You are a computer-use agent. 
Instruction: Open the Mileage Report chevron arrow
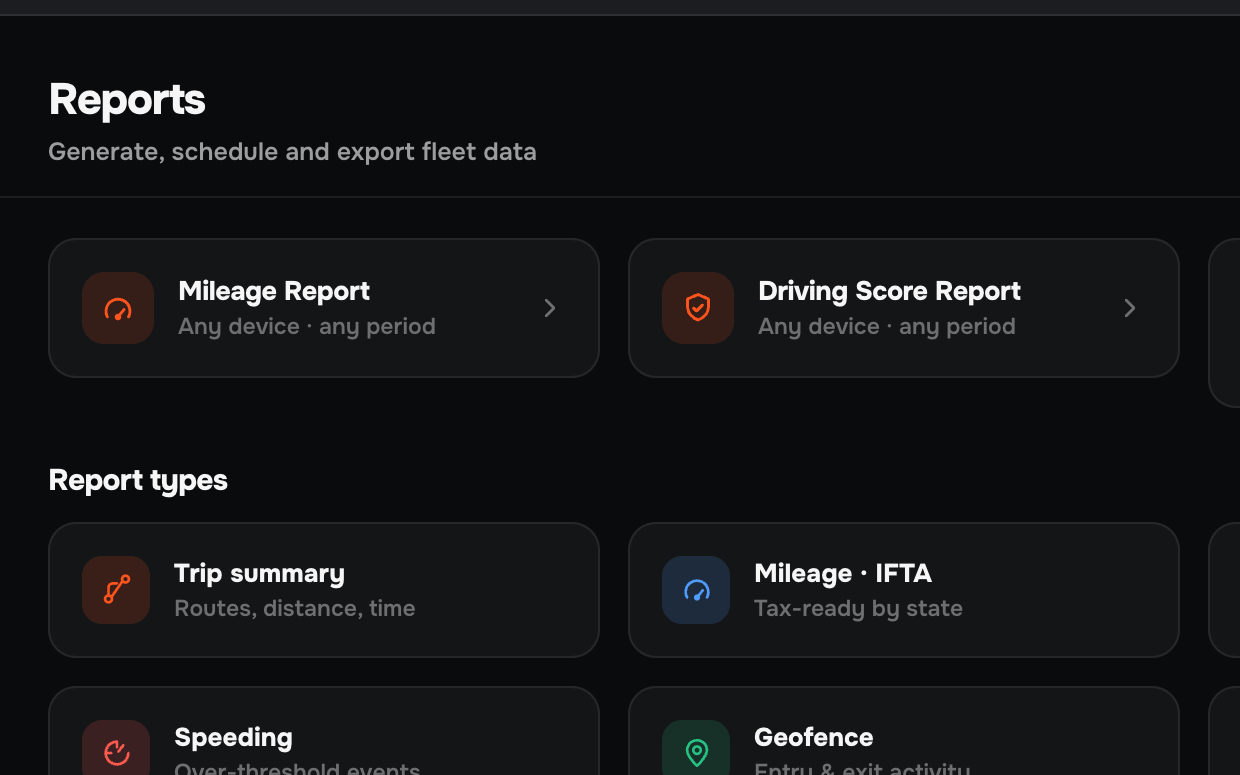coord(550,308)
